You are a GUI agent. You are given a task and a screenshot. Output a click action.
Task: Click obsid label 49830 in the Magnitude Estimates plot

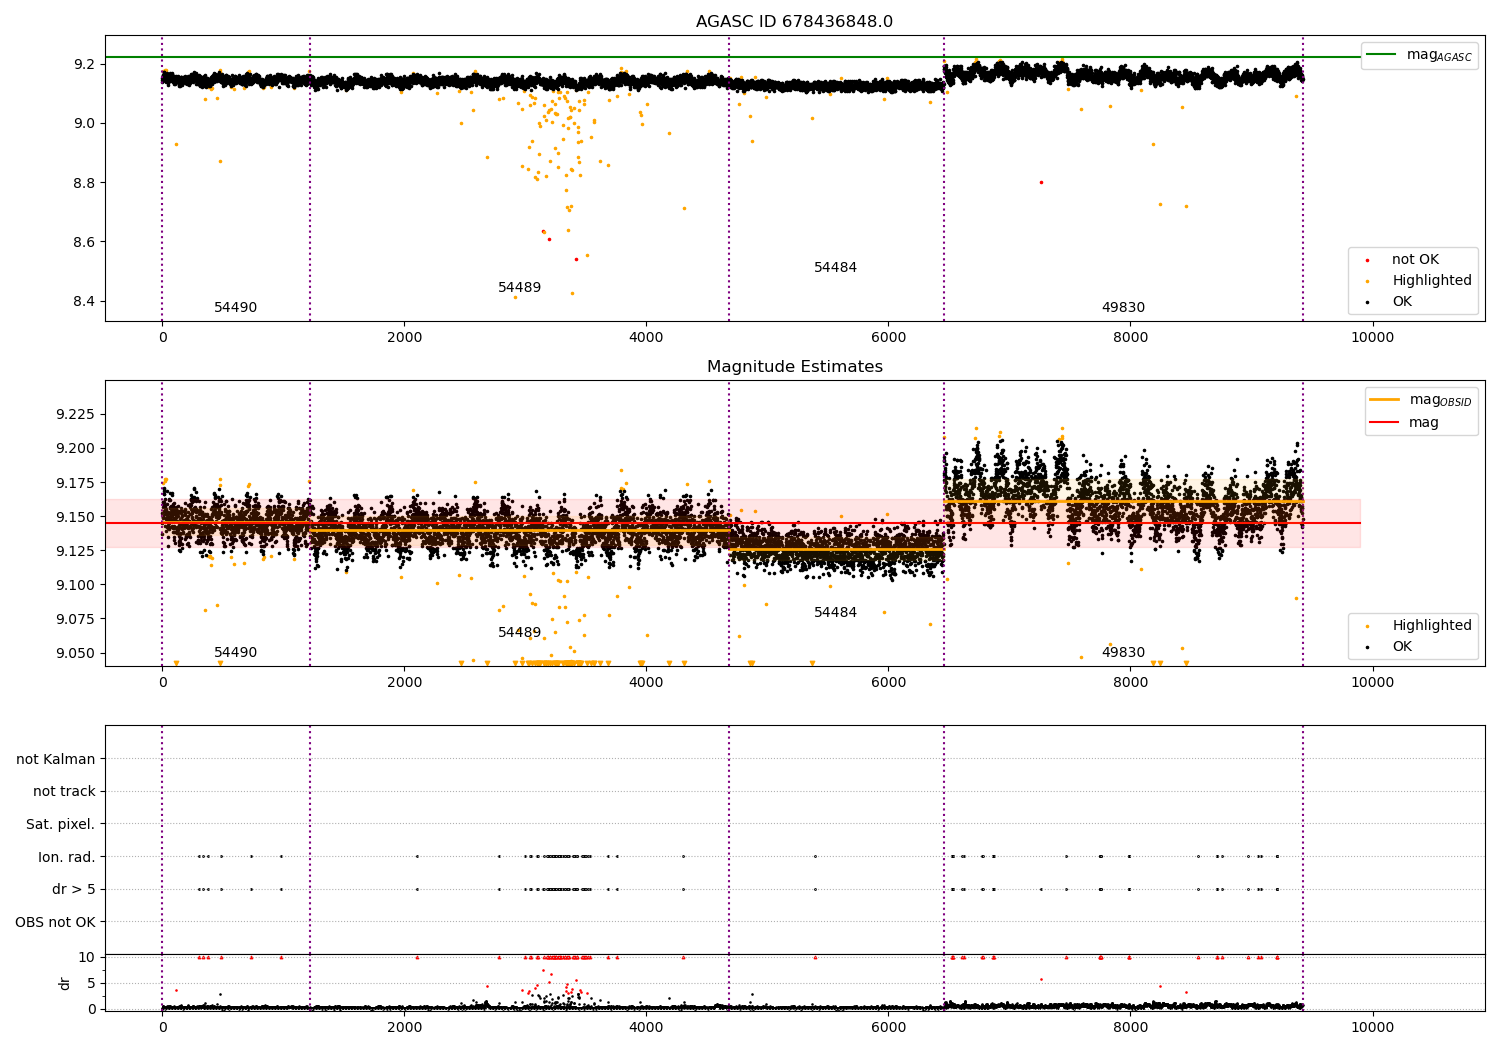click(1123, 653)
